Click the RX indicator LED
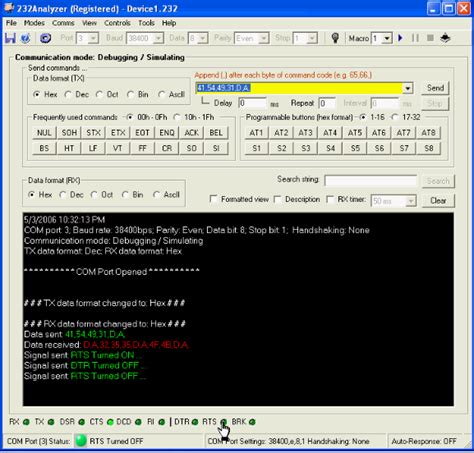The height and width of the screenshot is (453, 474). (x=26, y=422)
